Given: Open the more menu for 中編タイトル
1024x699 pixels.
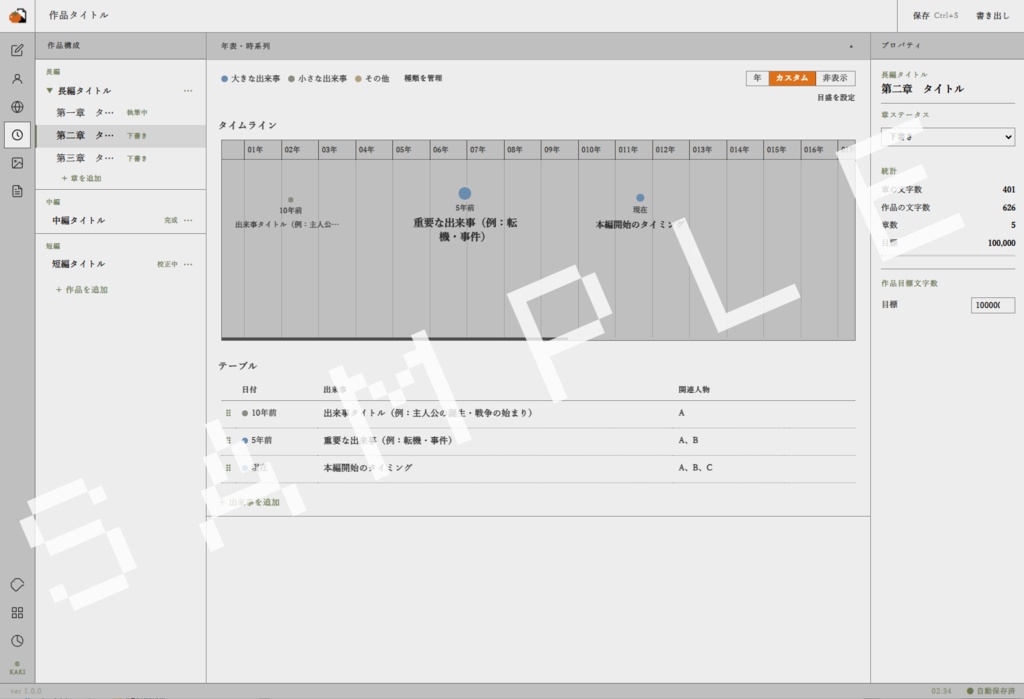Looking at the screenshot, I should 188,220.
